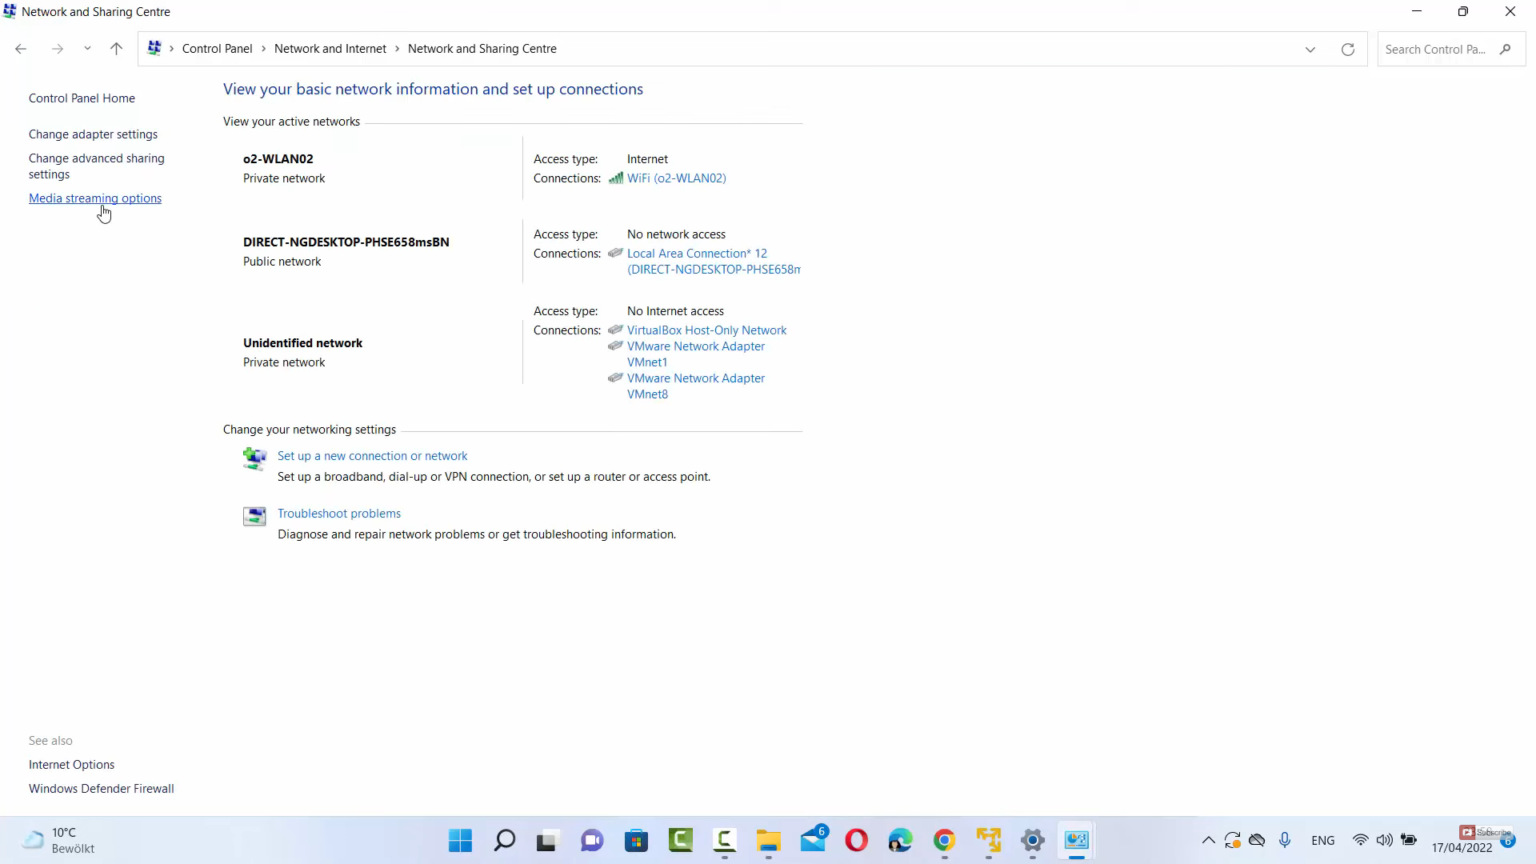Viewport: 1536px width, 864px height.
Task: Click the search magnifier icon in Control Panel
Action: (1505, 49)
